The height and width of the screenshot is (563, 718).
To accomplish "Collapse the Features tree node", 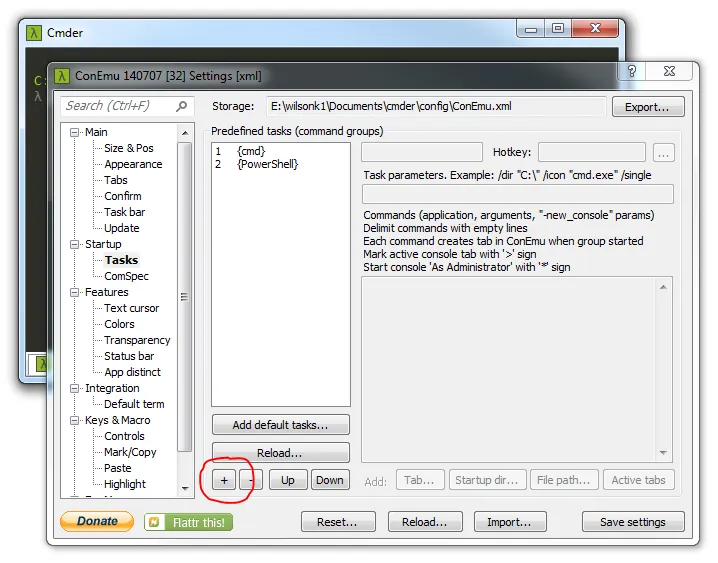I will [x=74, y=292].
